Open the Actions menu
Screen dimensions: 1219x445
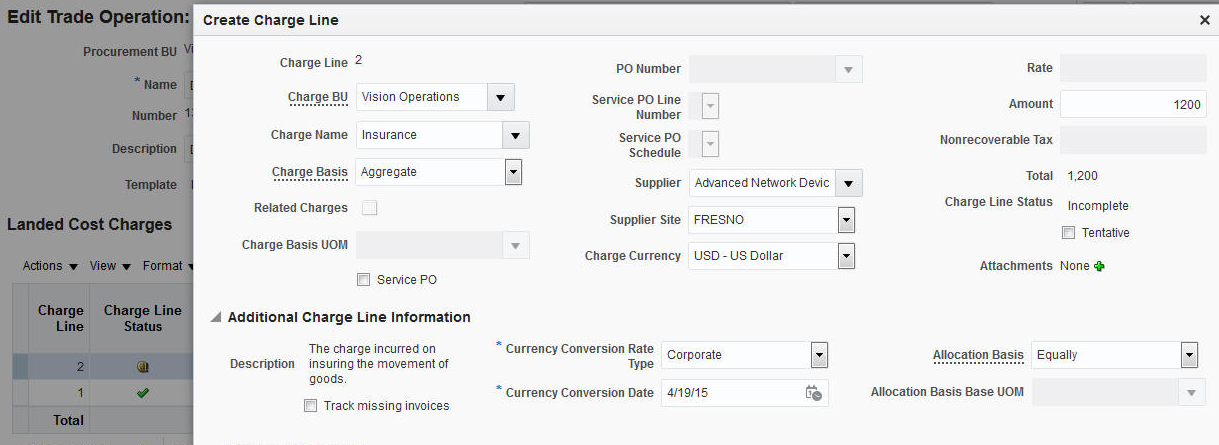point(50,266)
